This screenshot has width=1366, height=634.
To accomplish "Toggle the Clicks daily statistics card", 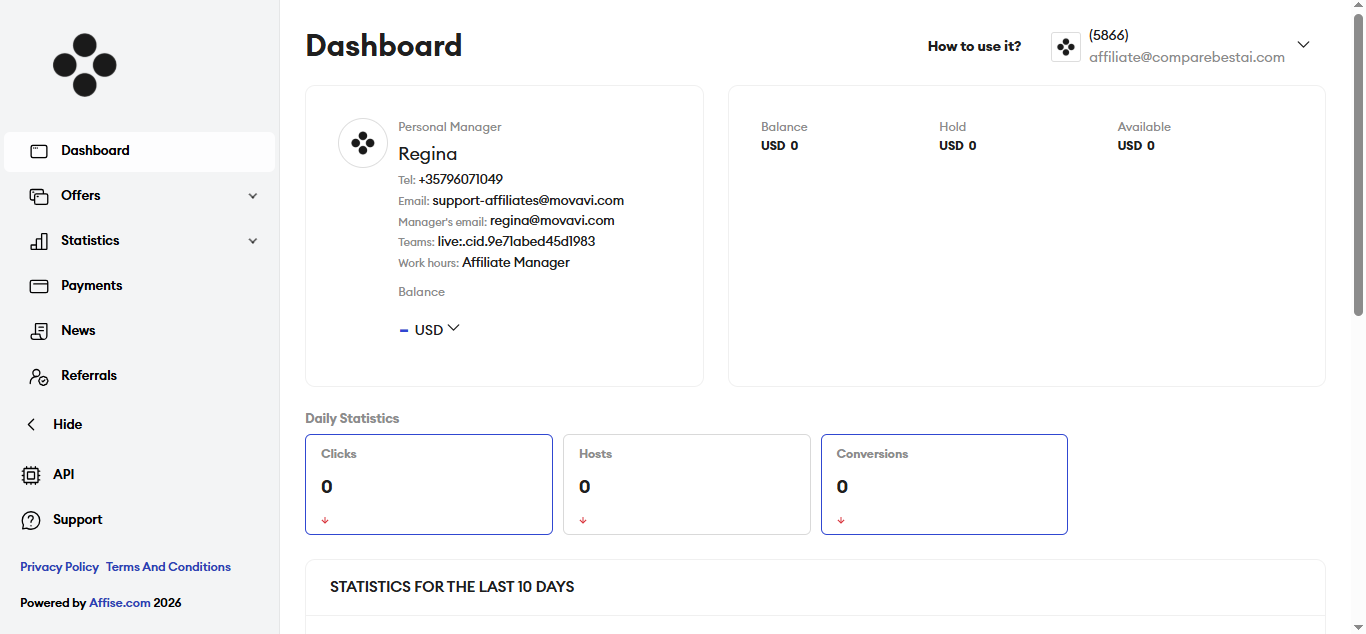I will pos(429,484).
